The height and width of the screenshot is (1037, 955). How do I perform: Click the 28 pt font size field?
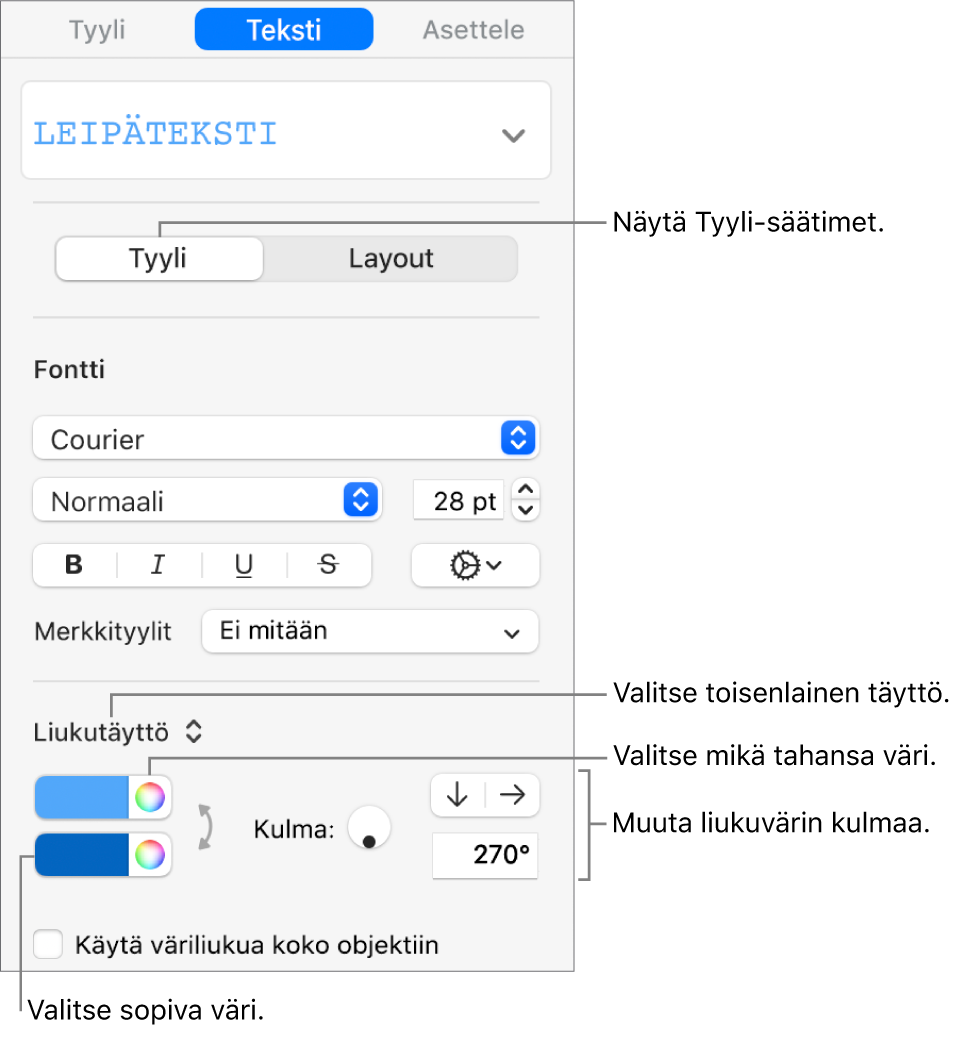[458, 500]
